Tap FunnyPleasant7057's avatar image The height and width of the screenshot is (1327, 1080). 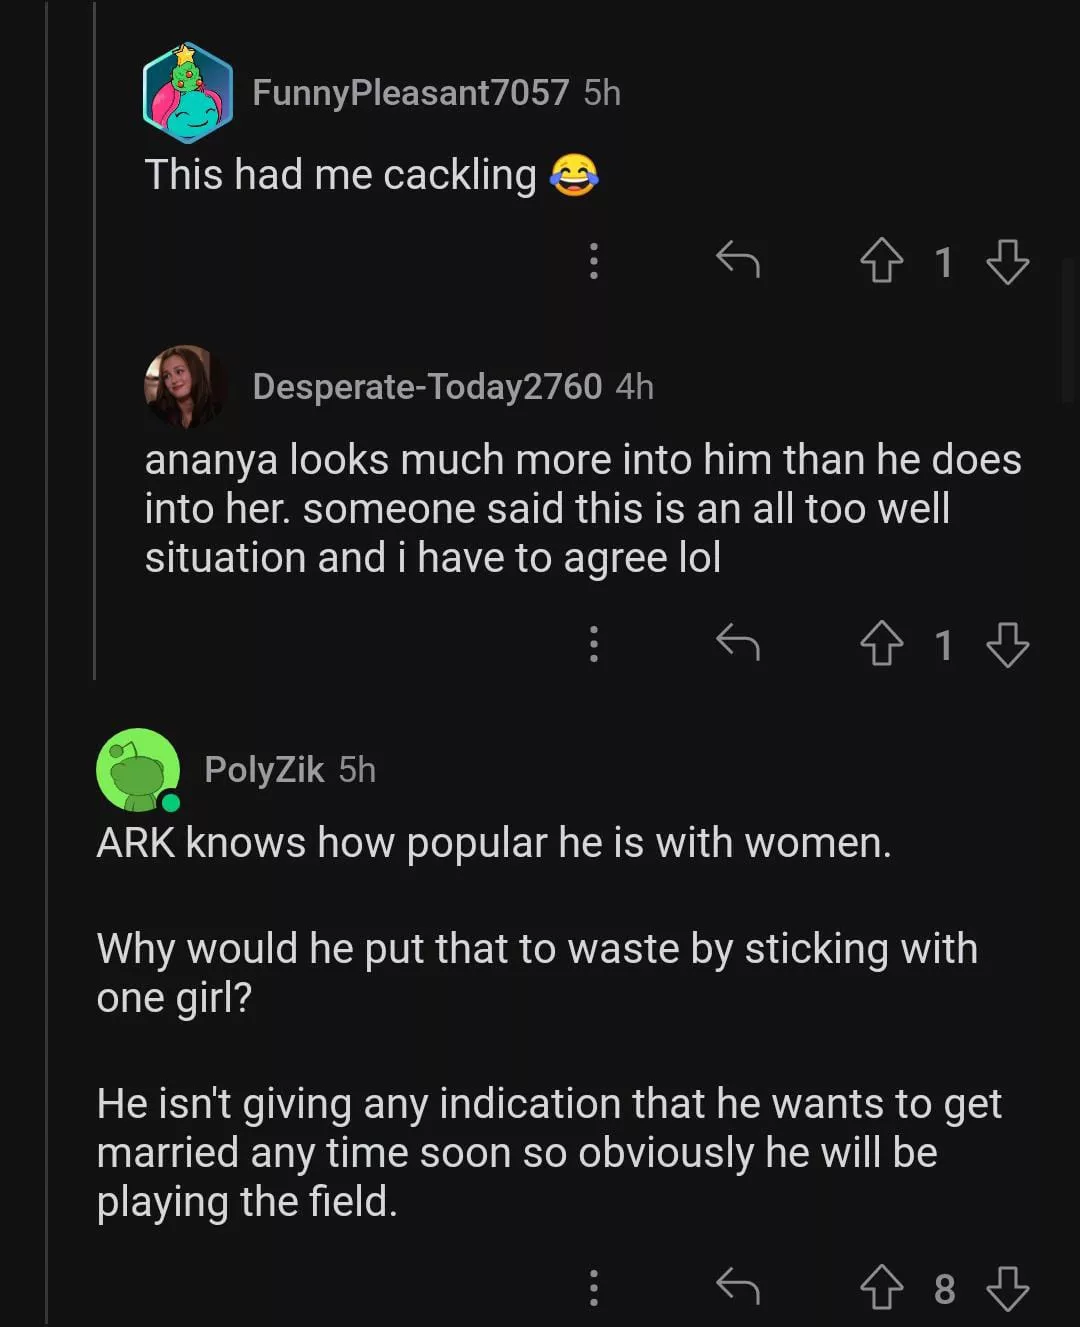pos(187,93)
